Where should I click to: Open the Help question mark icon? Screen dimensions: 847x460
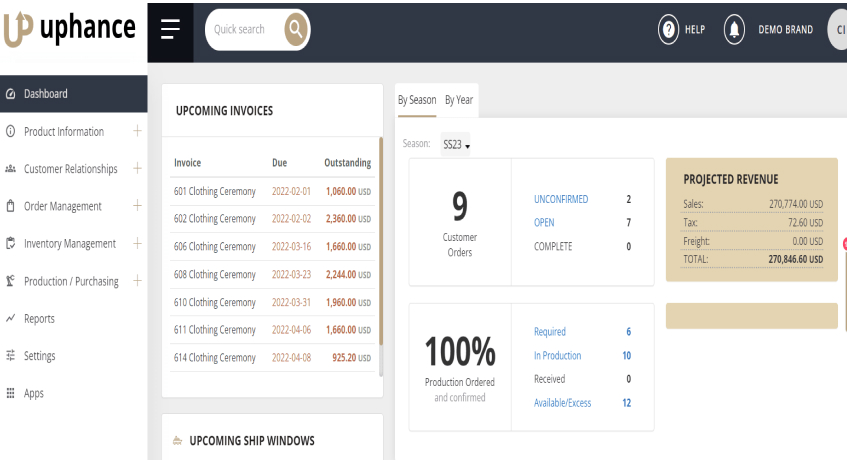point(668,30)
